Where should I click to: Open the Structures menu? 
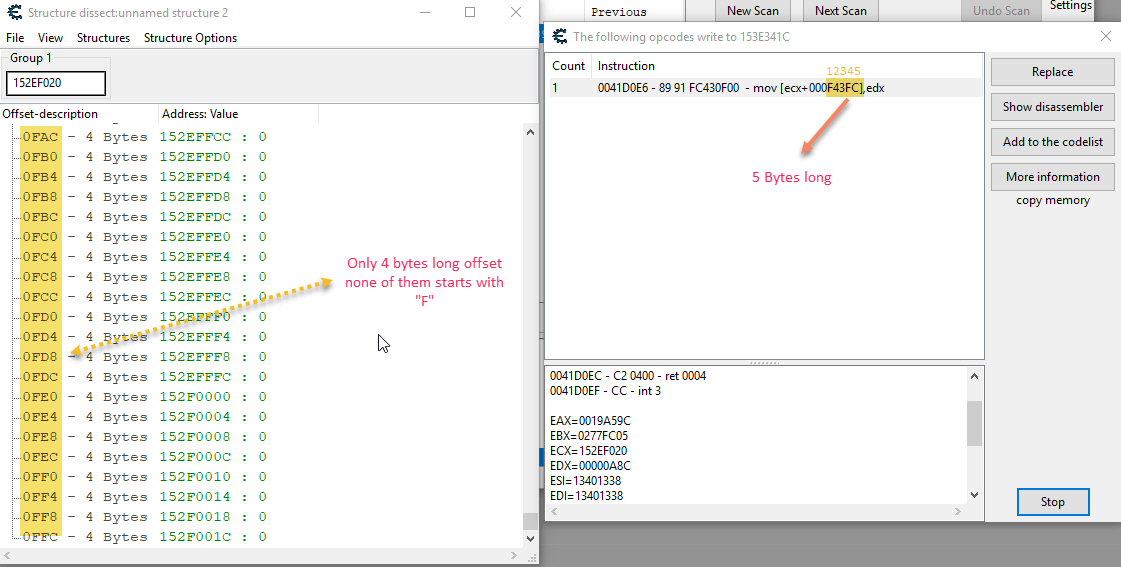click(x=103, y=38)
